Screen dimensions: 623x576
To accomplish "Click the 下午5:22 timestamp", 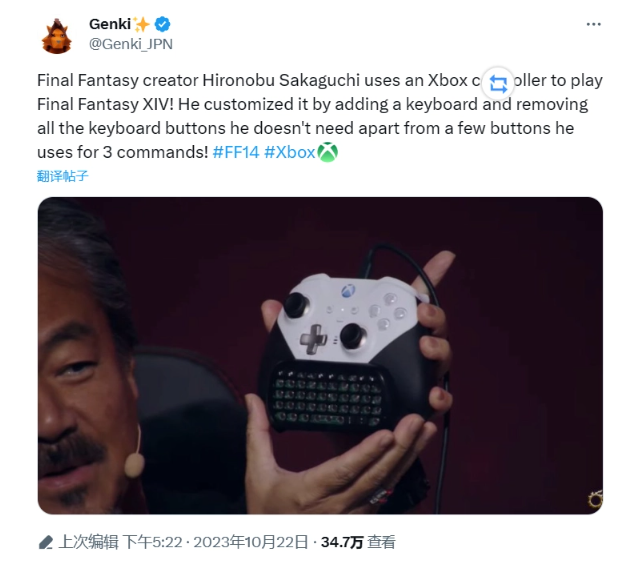I will coord(152,542).
